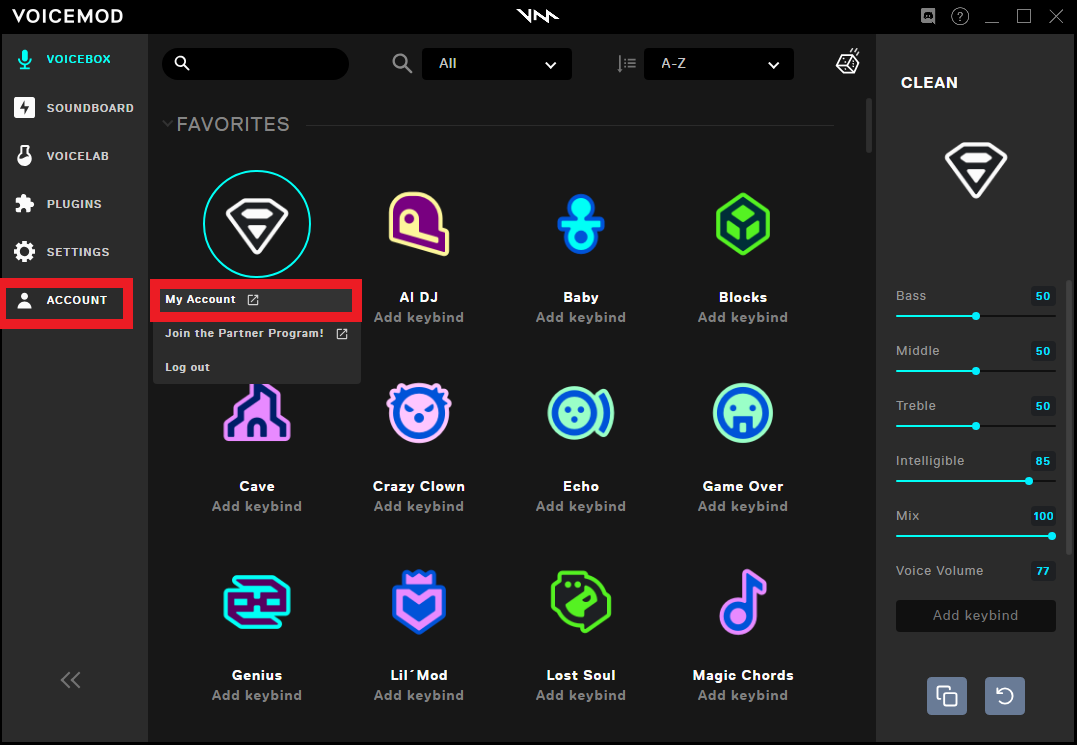
Task: Open the Discord icon in title bar
Action: [x=927, y=16]
